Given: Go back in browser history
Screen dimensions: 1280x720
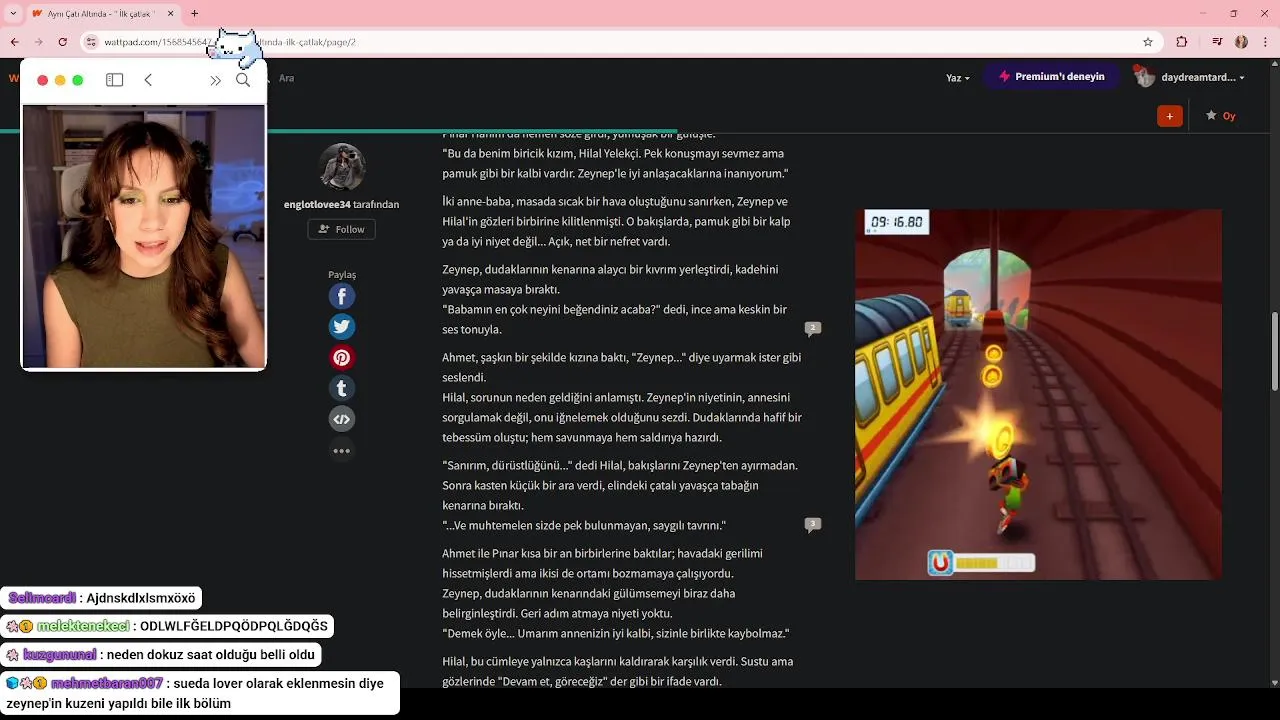Looking at the screenshot, I should coord(14,42).
